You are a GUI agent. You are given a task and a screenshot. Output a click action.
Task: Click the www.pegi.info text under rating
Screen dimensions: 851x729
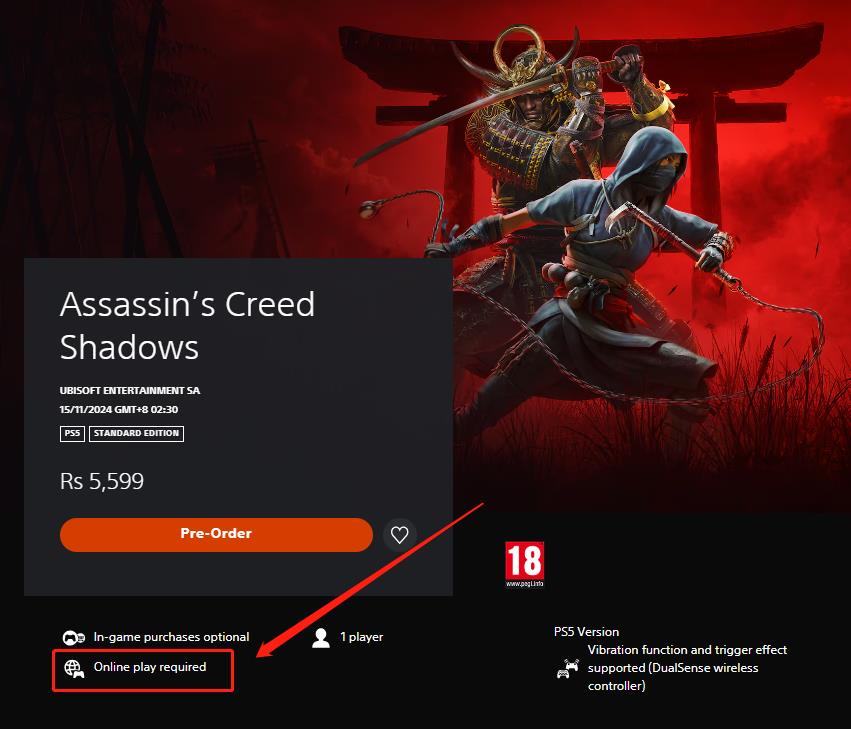click(x=524, y=584)
